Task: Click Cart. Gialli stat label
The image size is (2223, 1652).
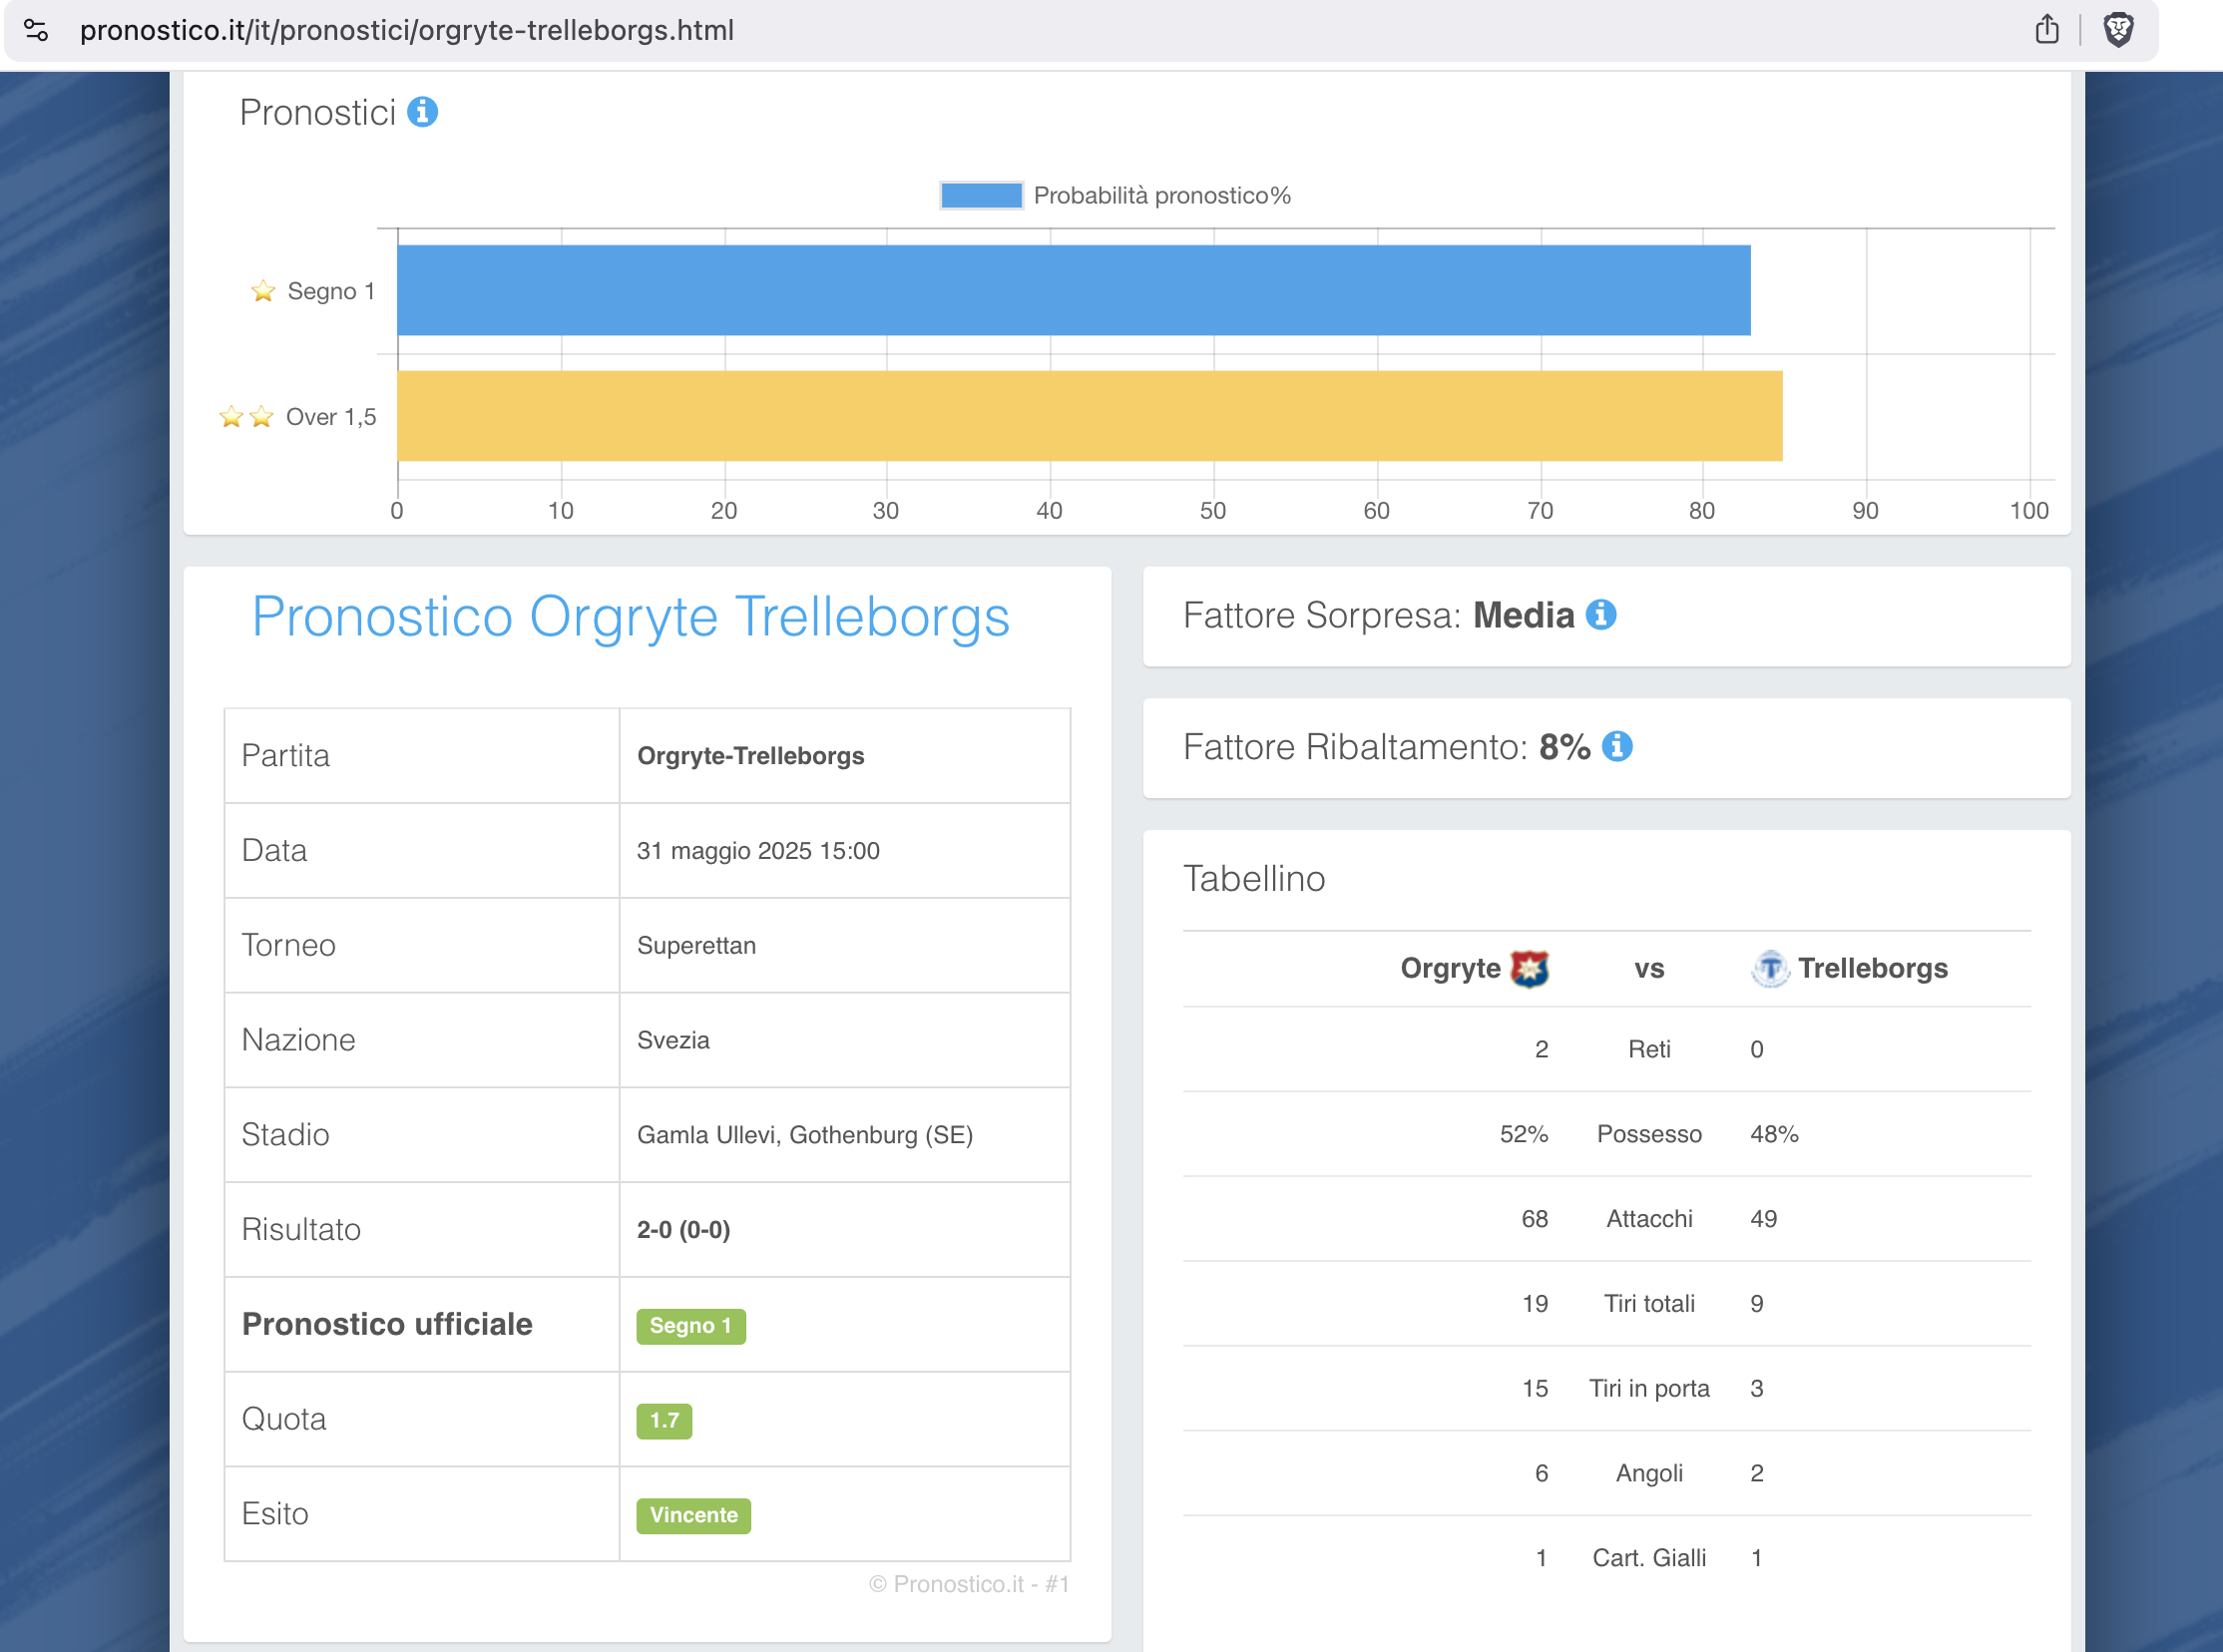Action: pyautogui.click(x=1649, y=1559)
